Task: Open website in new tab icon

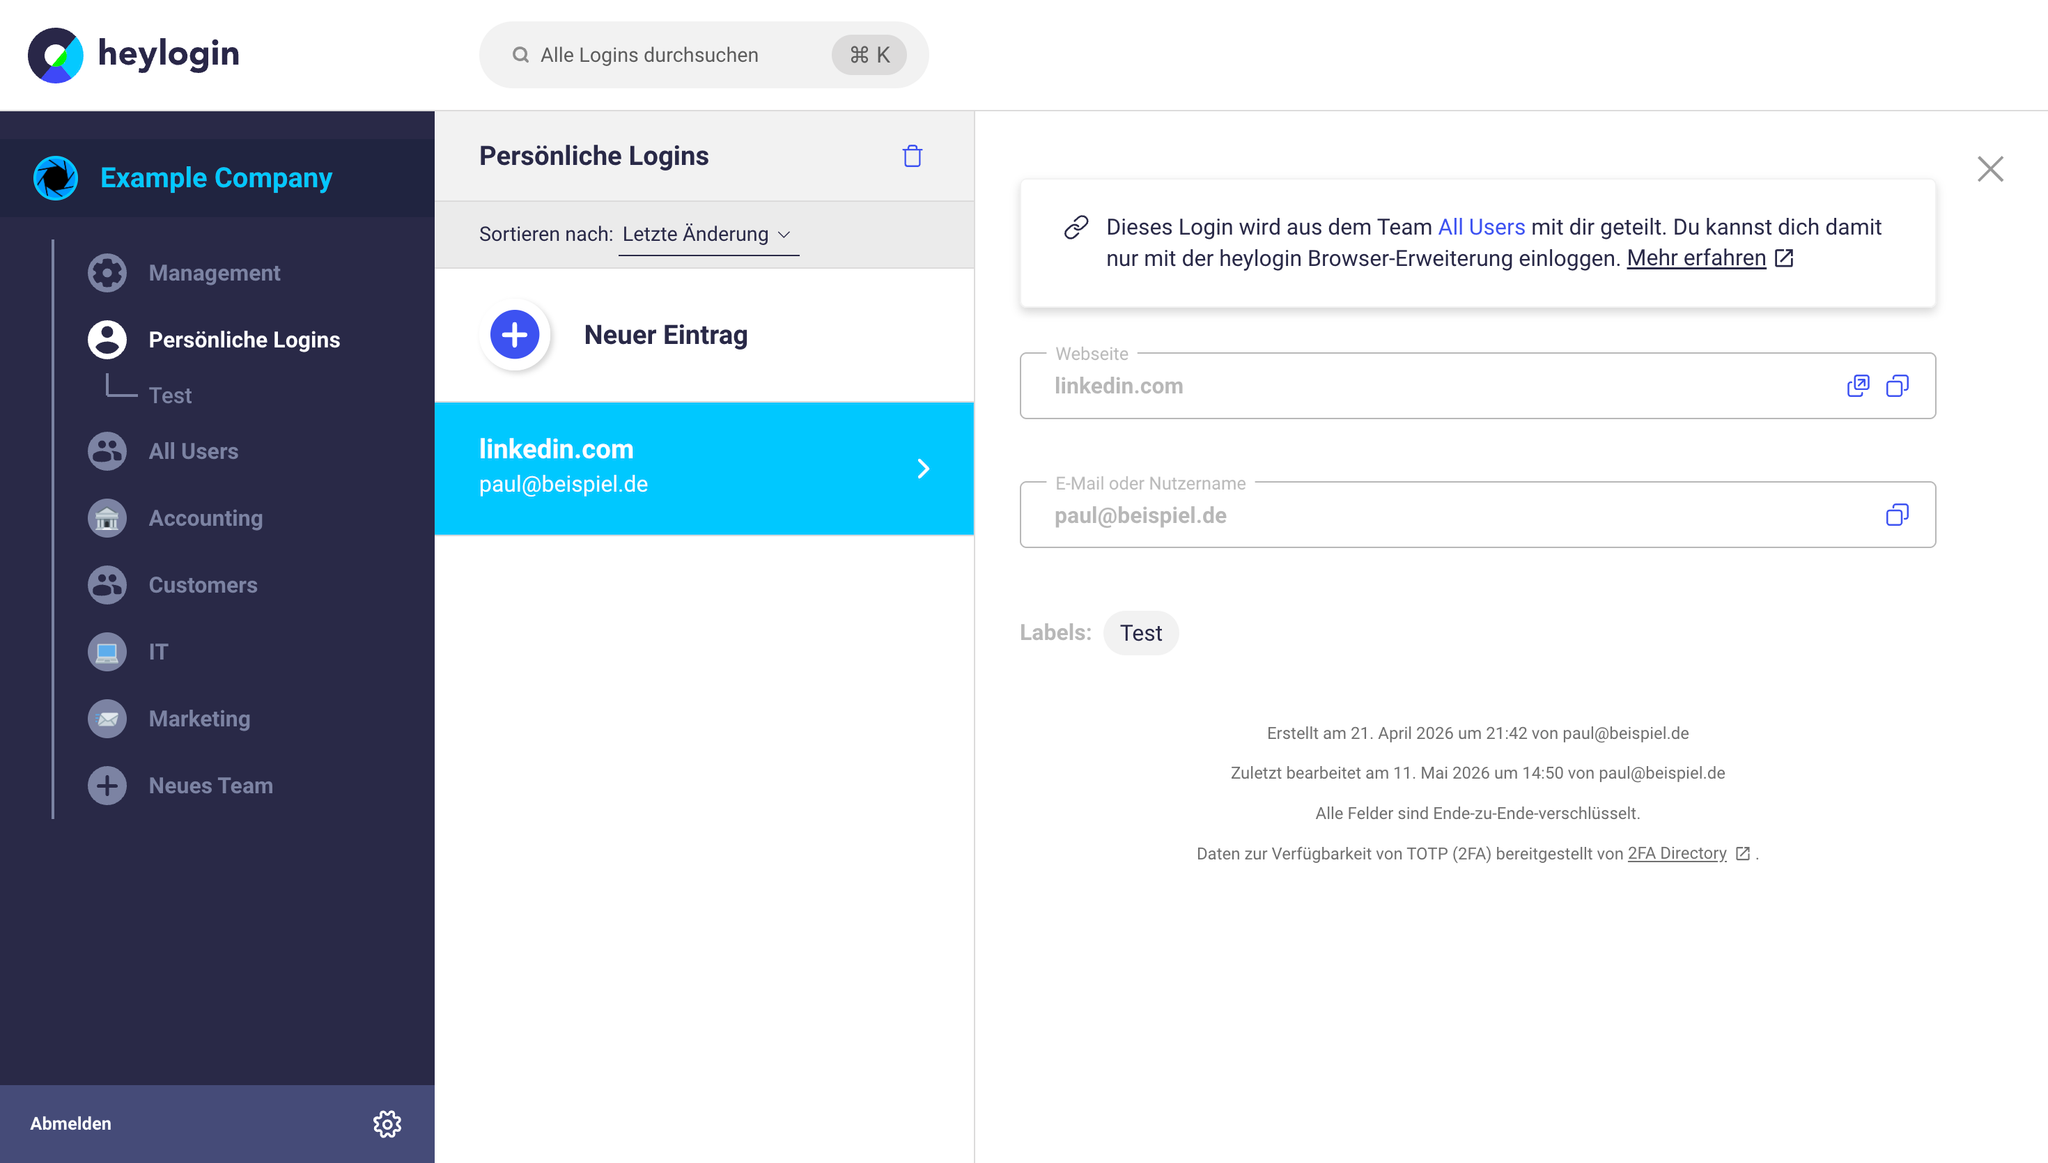Action: click(x=1858, y=386)
